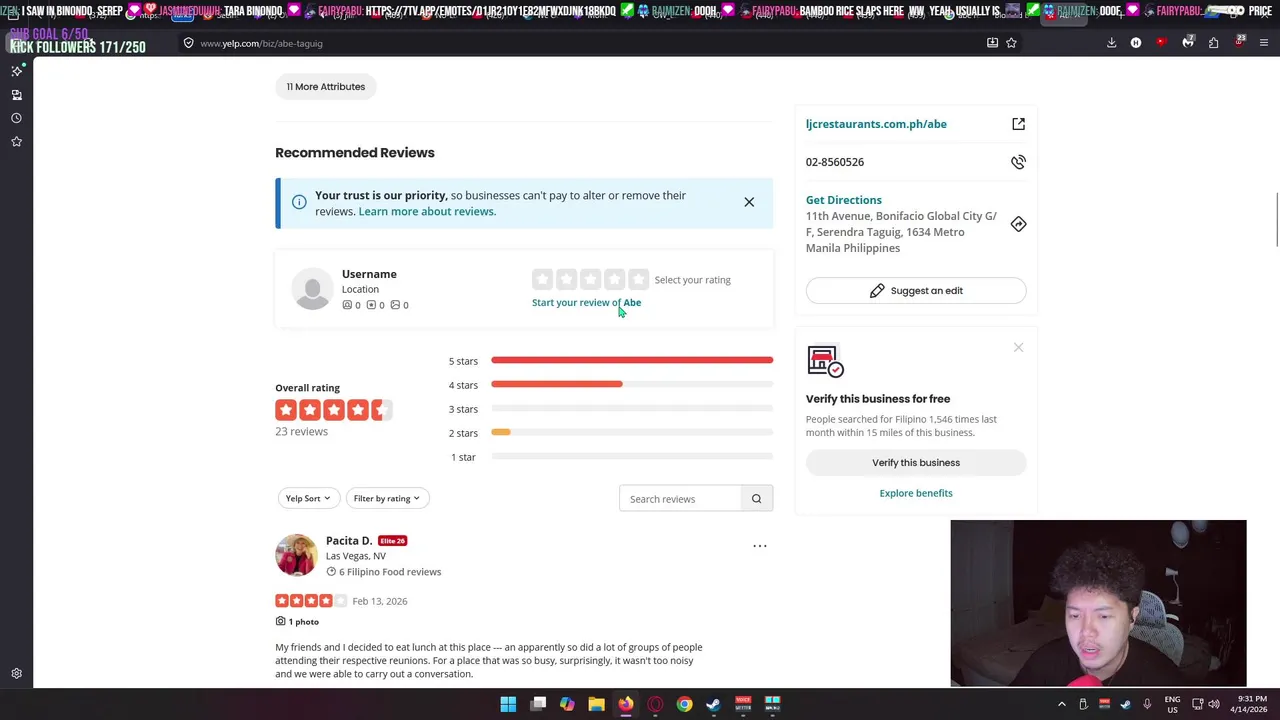Open the Bookmarks star in the browser sidebar
Screen dimensions: 1280x720
pos(17,142)
